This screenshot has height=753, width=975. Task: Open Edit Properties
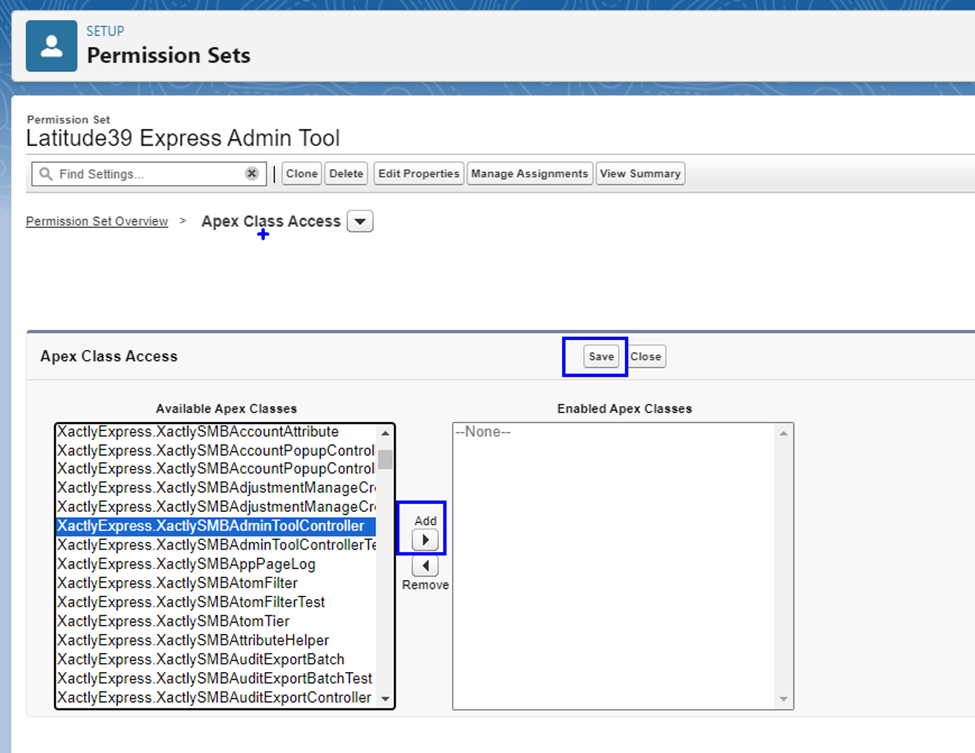point(418,173)
